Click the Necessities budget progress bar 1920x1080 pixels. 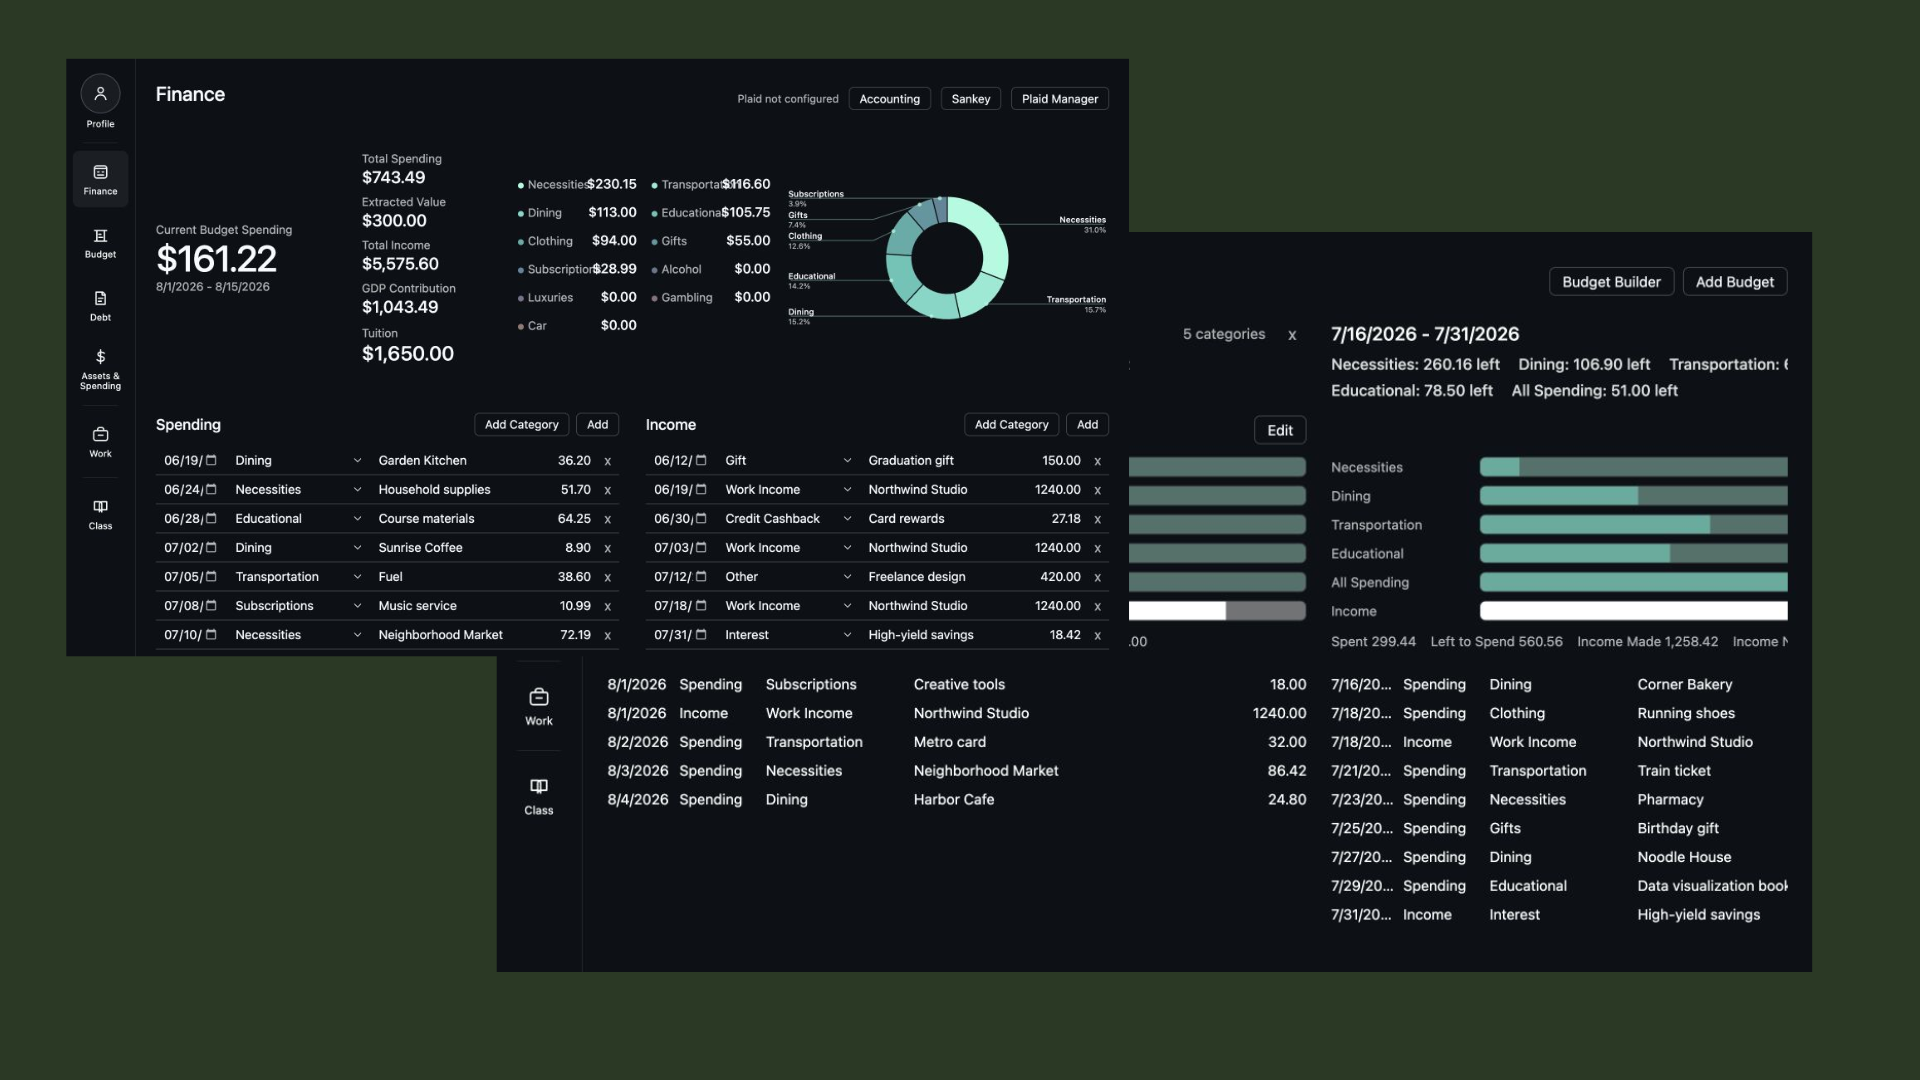point(1633,467)
